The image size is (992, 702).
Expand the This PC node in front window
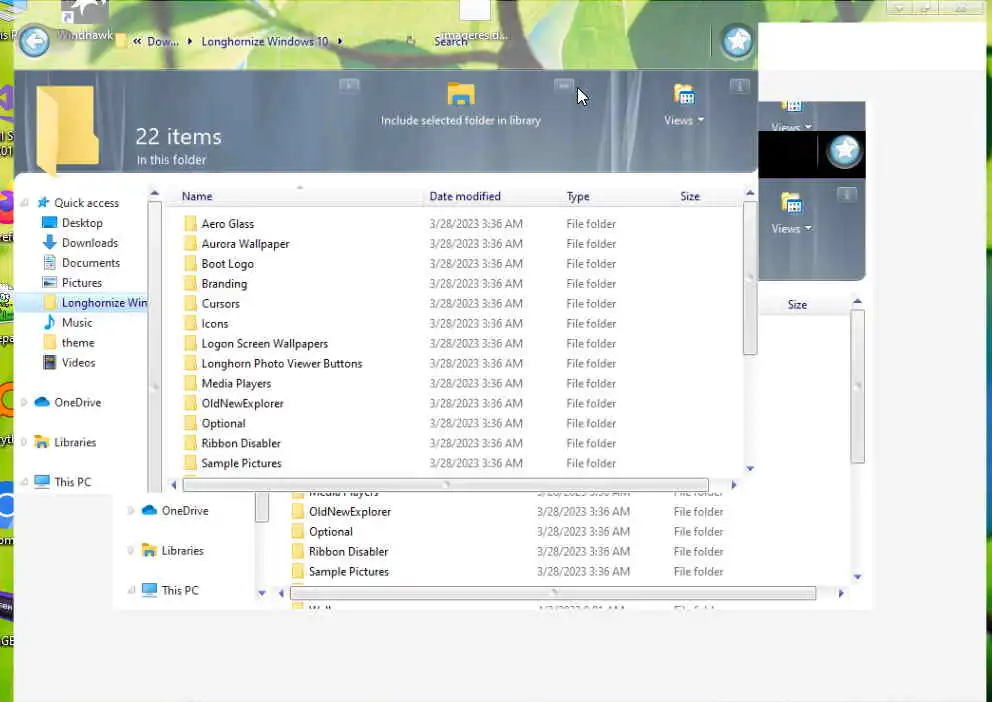coord(23,482)
